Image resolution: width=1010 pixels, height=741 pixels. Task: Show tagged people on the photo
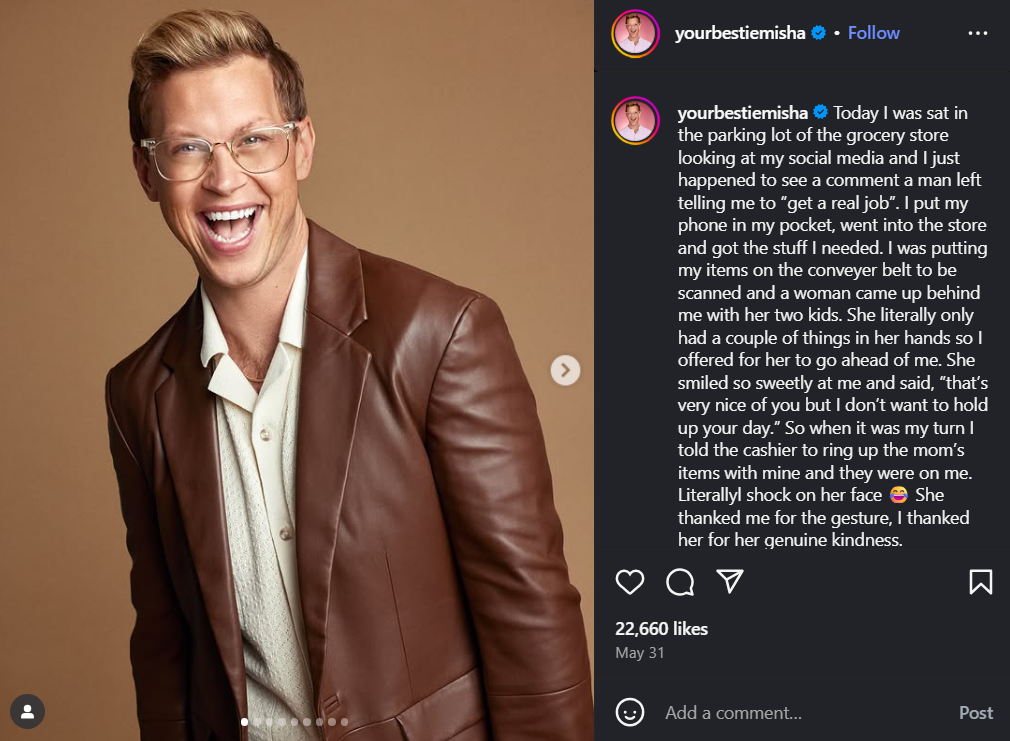point(28,712)
